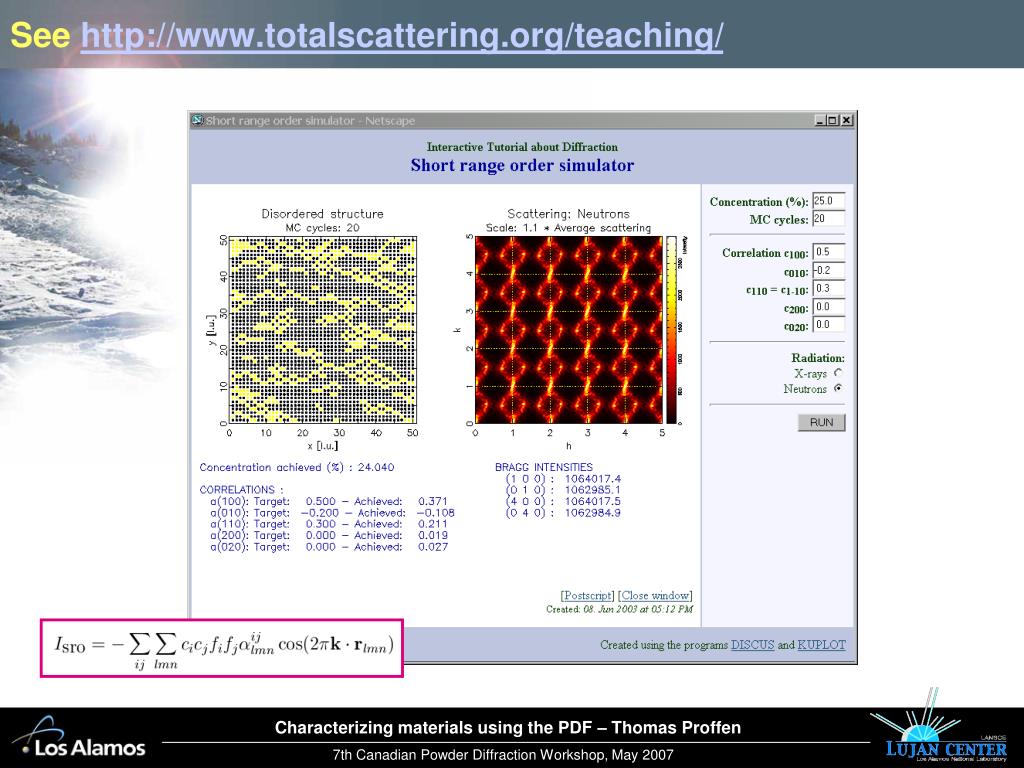
Task: Change the c010 correlation field
Action: (829, 270)
